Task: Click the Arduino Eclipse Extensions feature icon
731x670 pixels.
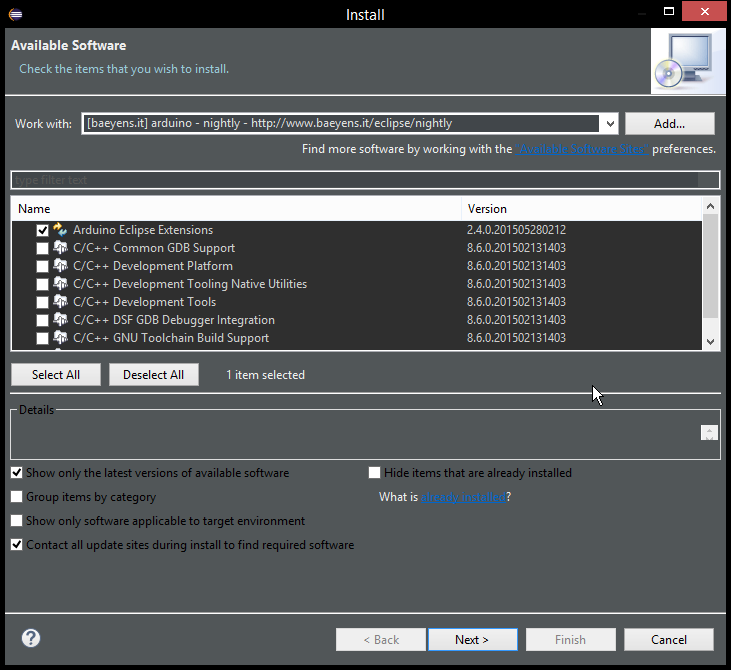Action: click(60, 229)
